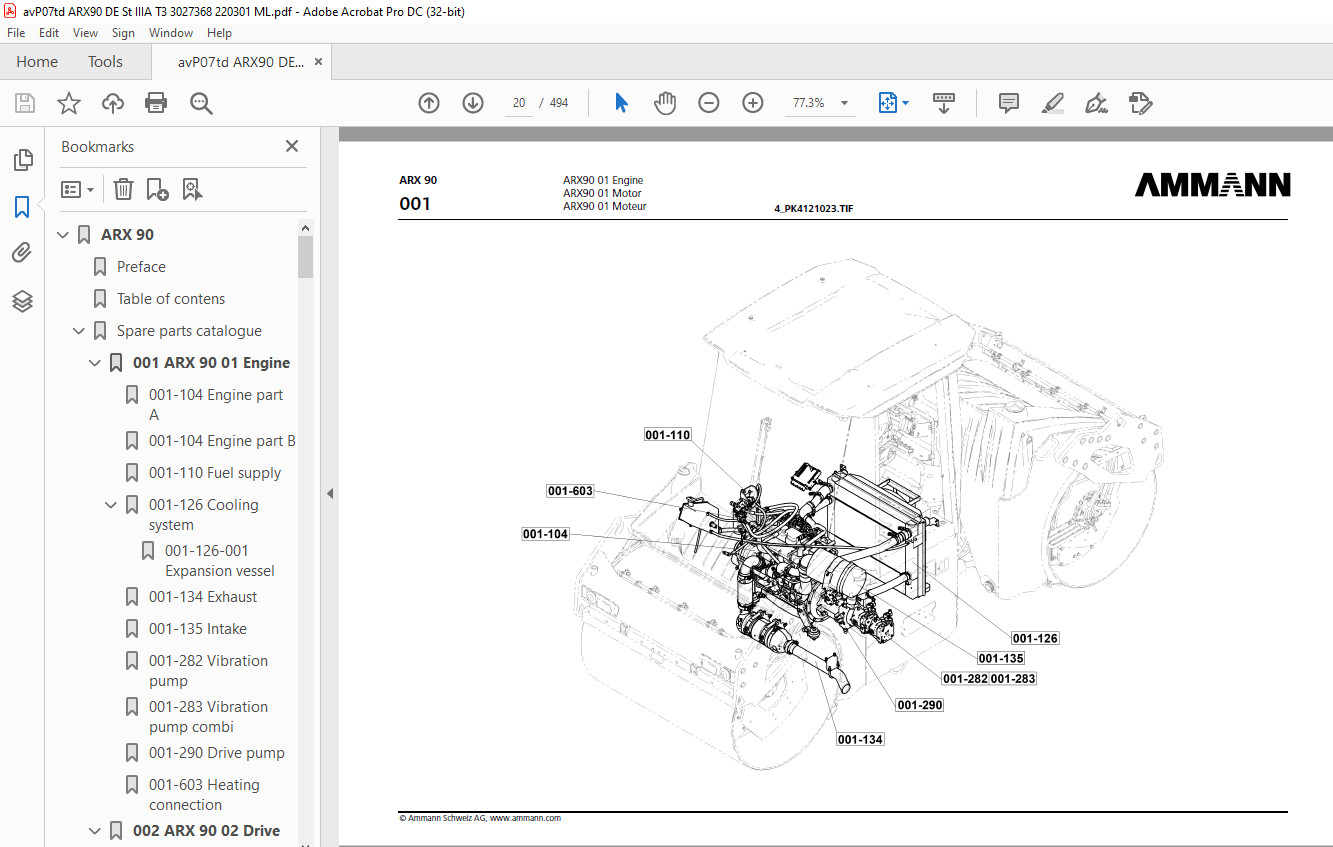Open the Preface bookmark

[141, 267]
